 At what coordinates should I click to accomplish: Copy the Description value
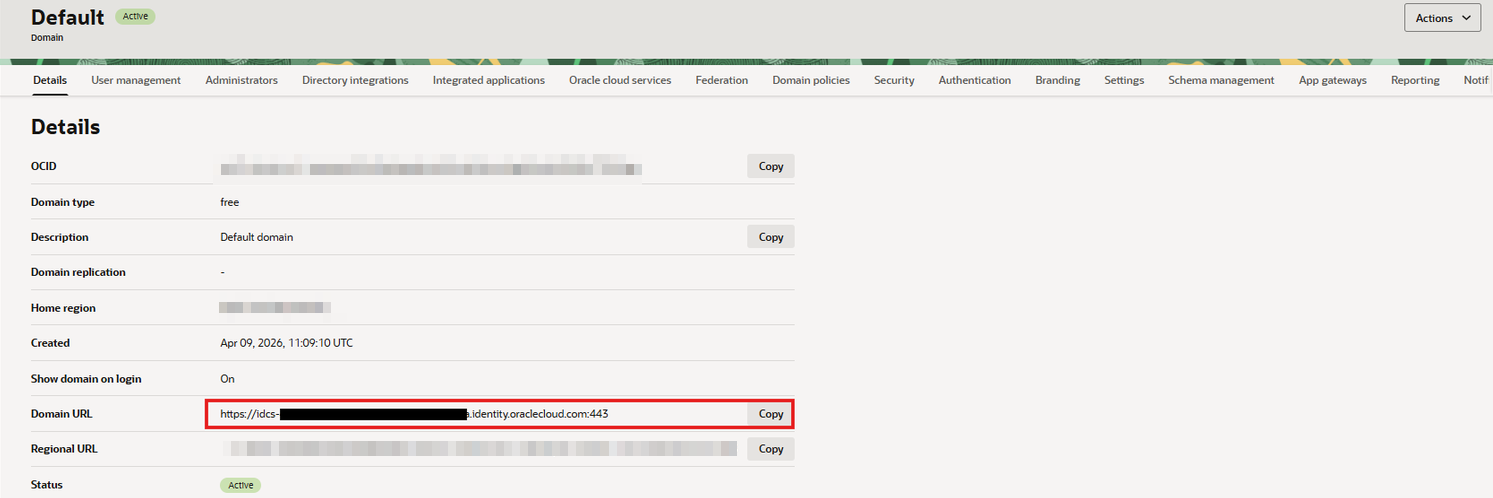771,237
